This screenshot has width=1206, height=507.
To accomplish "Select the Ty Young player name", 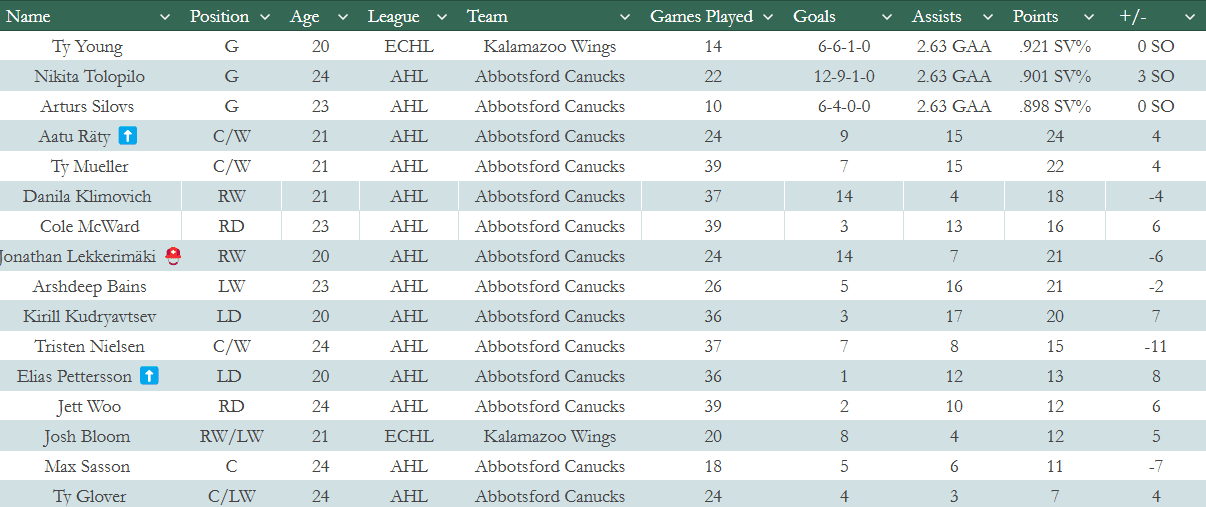I will click(86, 47).
